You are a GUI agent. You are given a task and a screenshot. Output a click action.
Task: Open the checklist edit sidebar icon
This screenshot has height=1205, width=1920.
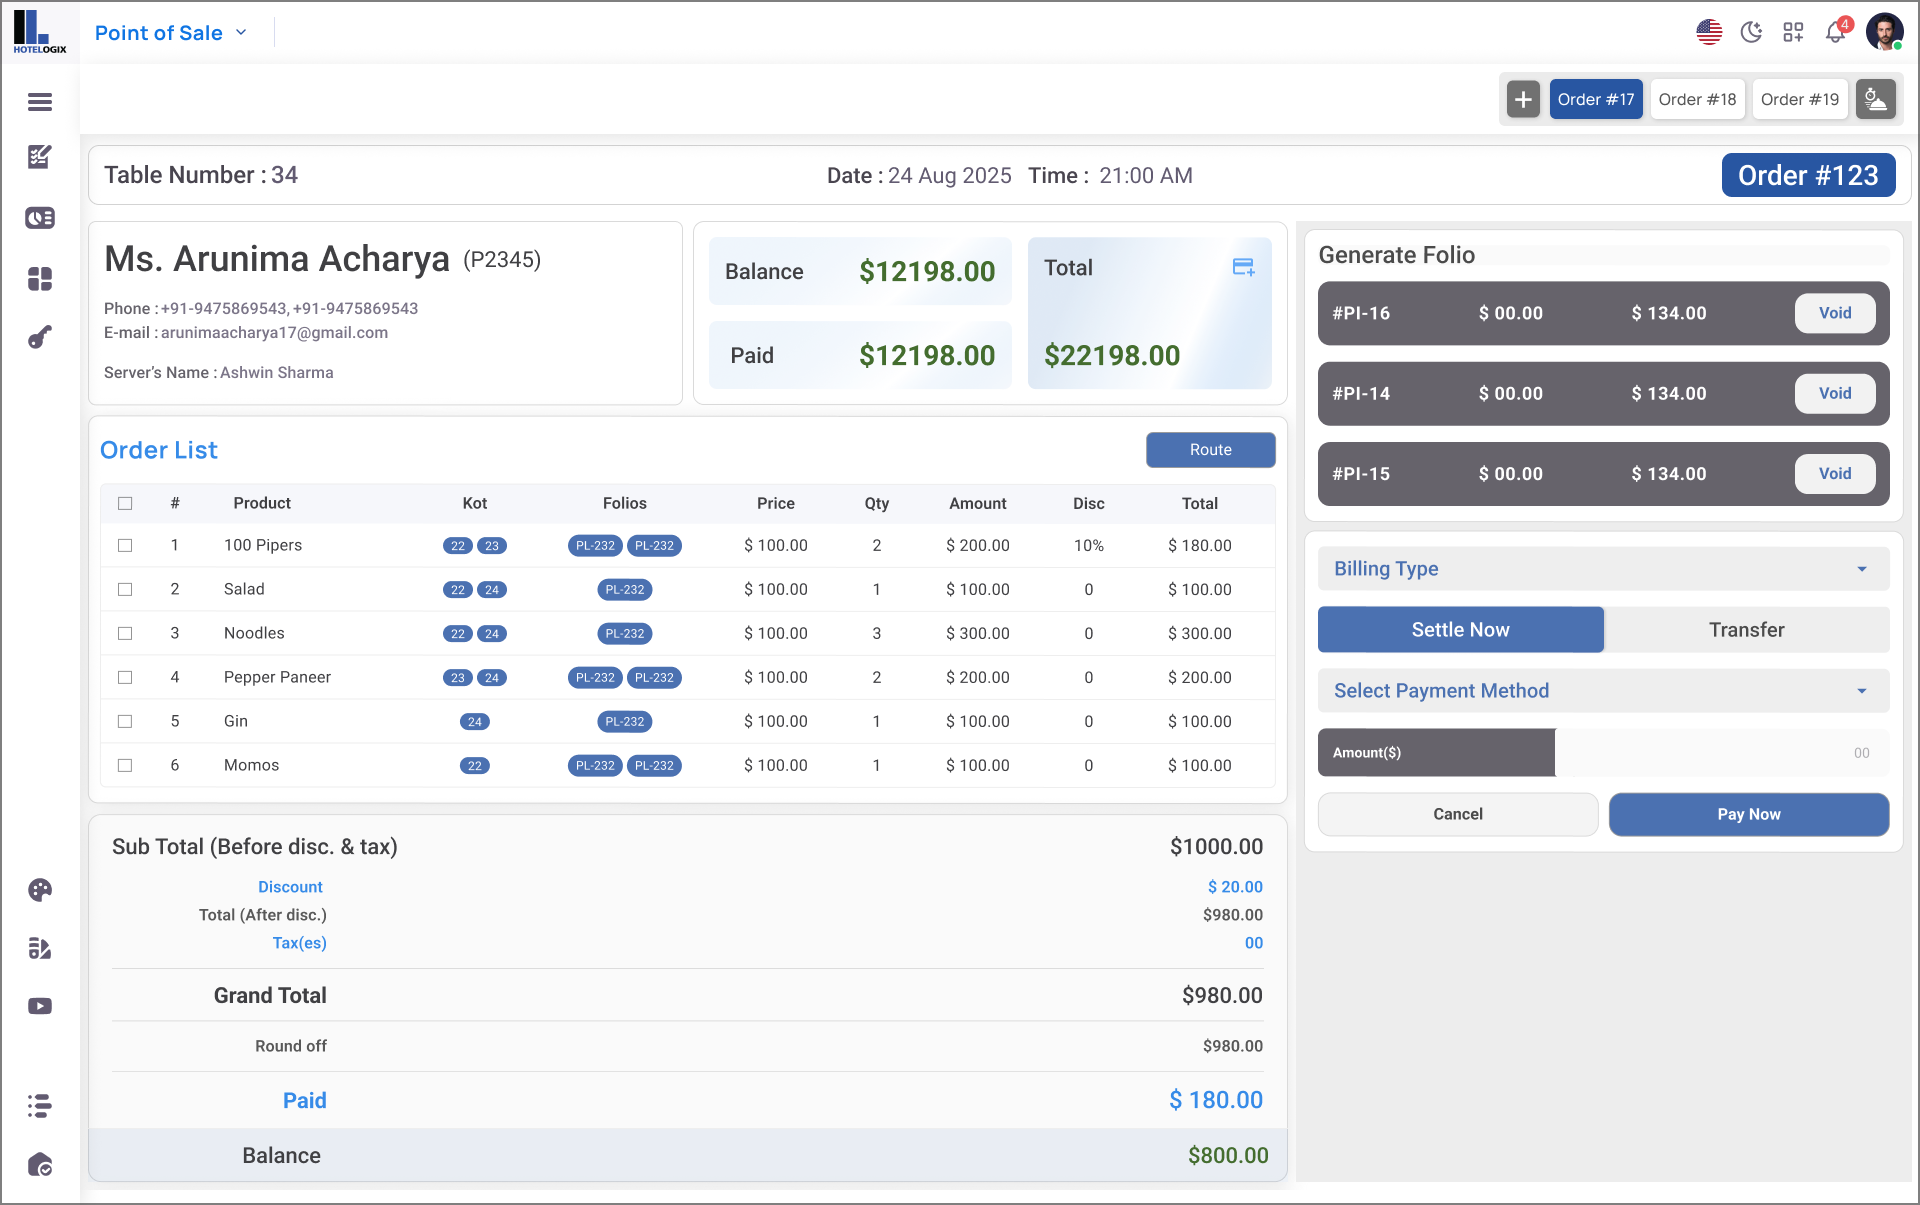40,948
